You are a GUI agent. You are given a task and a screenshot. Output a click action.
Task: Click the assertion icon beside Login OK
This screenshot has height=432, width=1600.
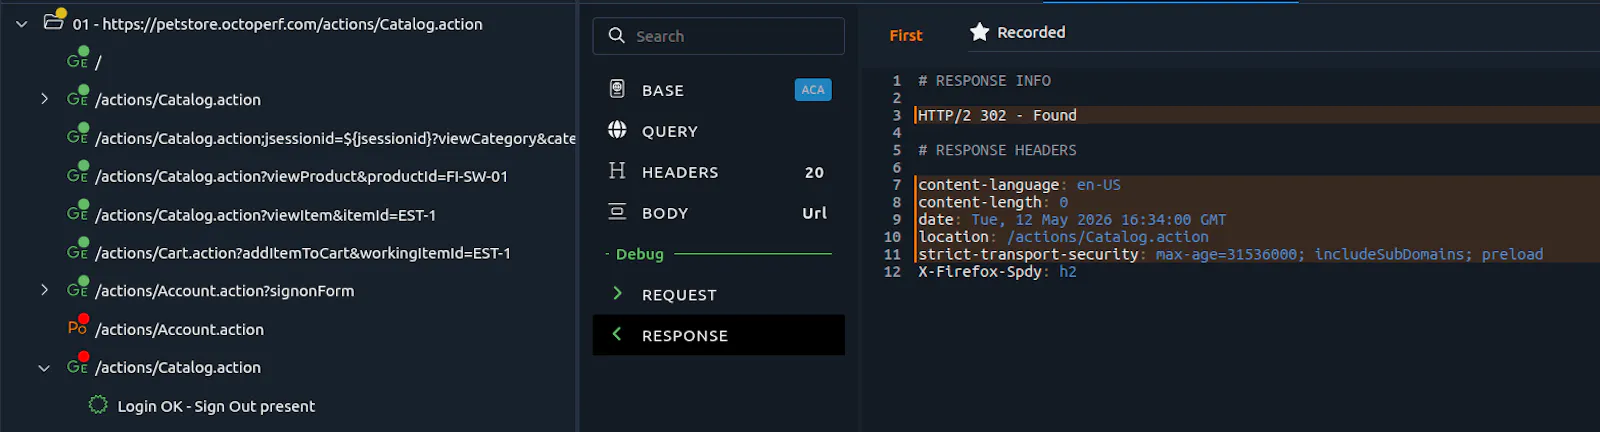[x=98, y=405]
